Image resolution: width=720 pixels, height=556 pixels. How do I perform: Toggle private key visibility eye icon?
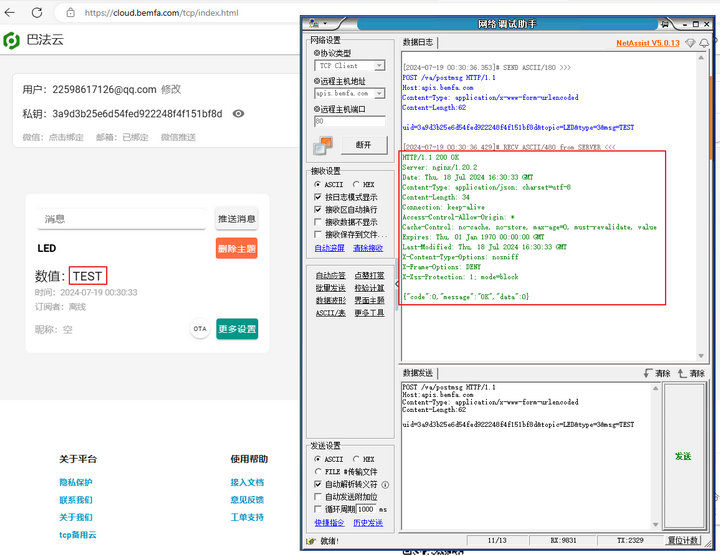[x=238, y=114]
